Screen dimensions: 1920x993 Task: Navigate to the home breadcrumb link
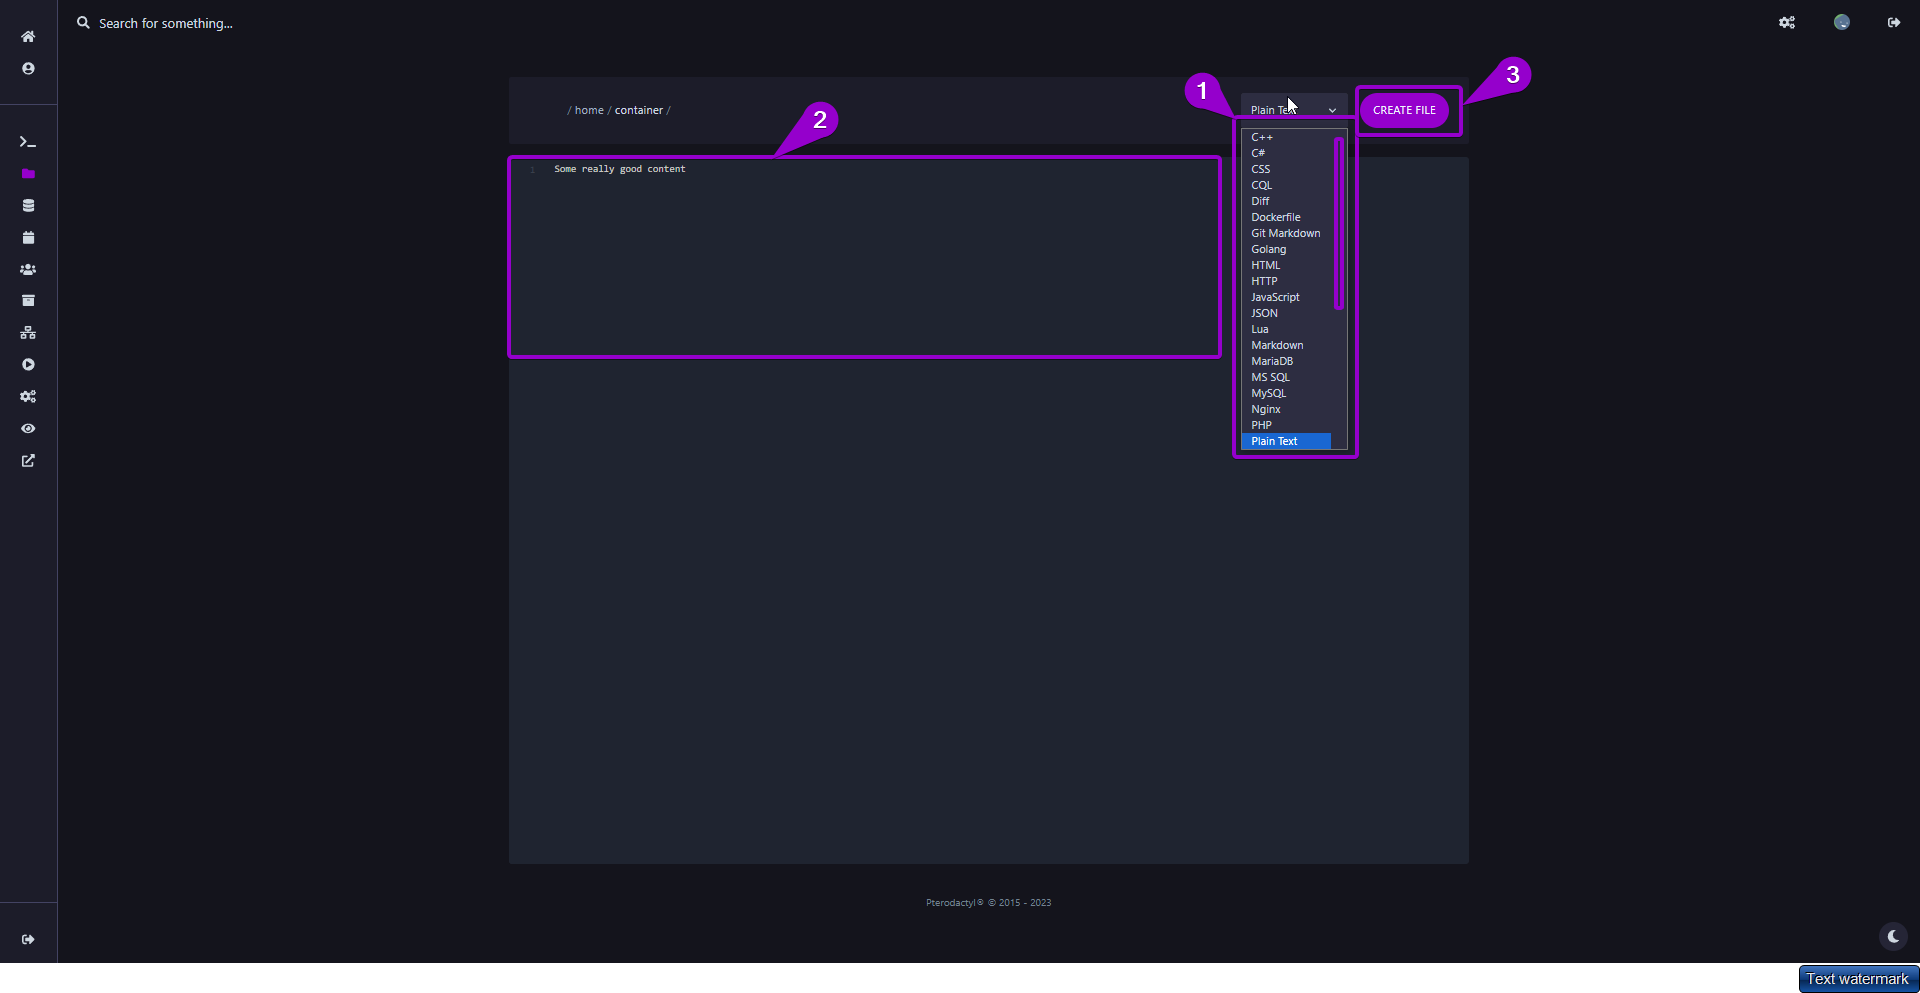coord(589,110)
